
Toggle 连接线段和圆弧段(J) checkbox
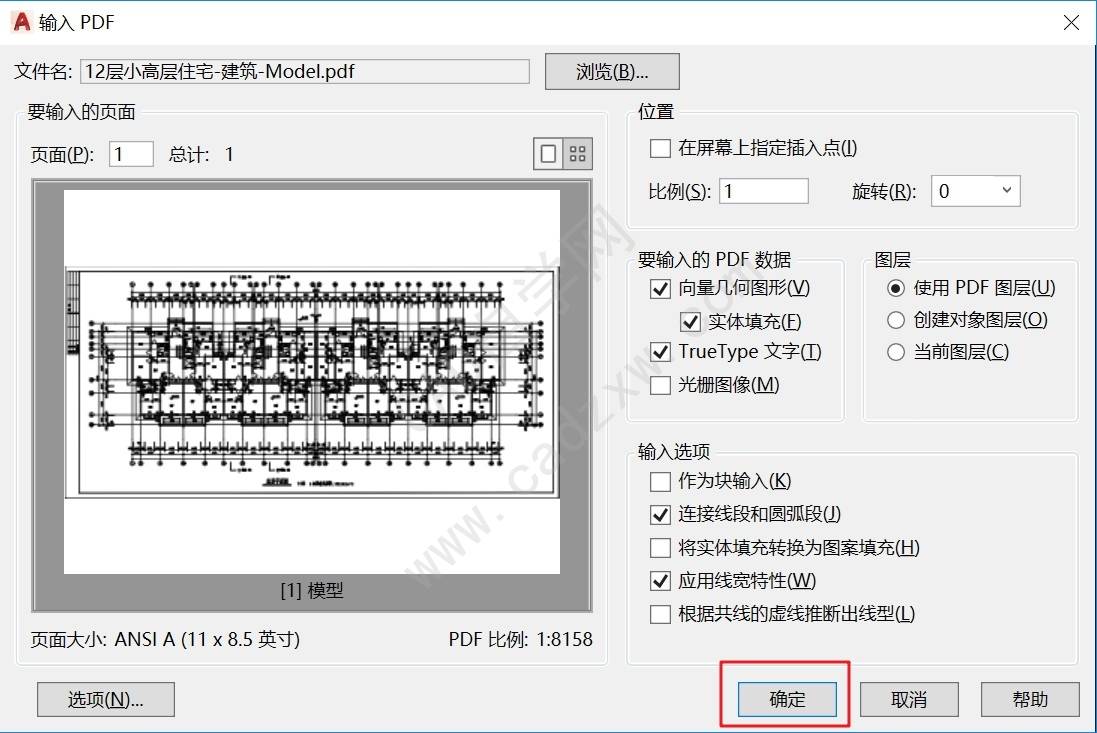click(660, 514)
